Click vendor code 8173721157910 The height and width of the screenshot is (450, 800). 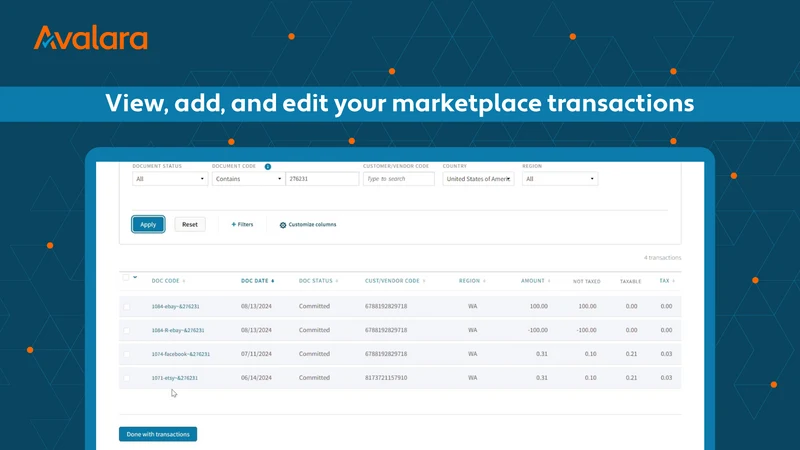click(386, 378)
